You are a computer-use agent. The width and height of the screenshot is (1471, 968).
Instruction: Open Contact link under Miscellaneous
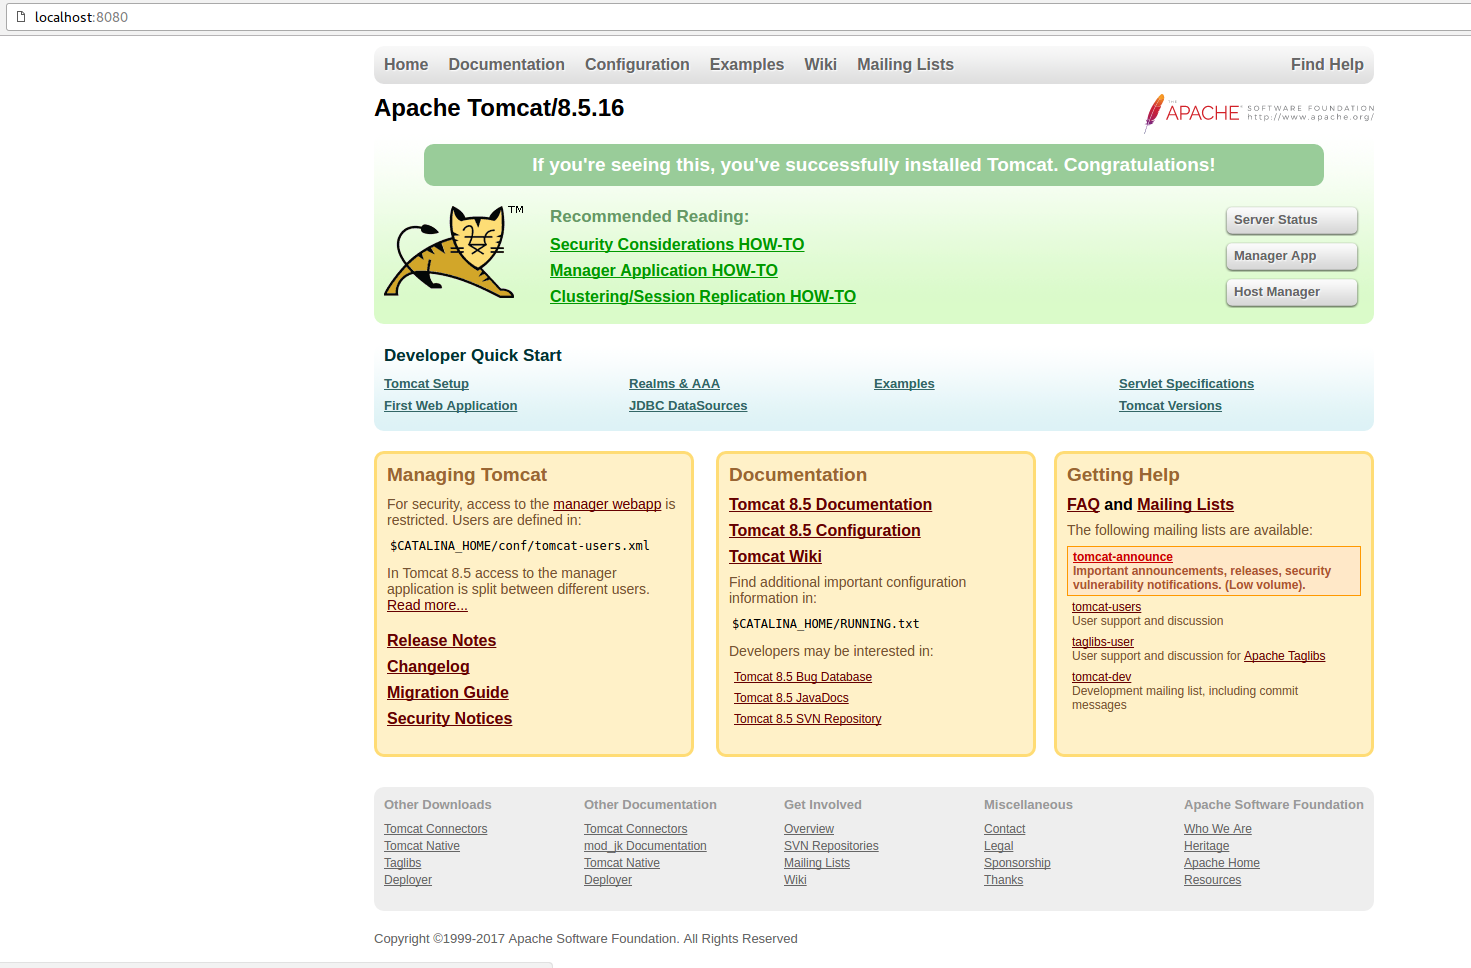(x=1004, y=829)
